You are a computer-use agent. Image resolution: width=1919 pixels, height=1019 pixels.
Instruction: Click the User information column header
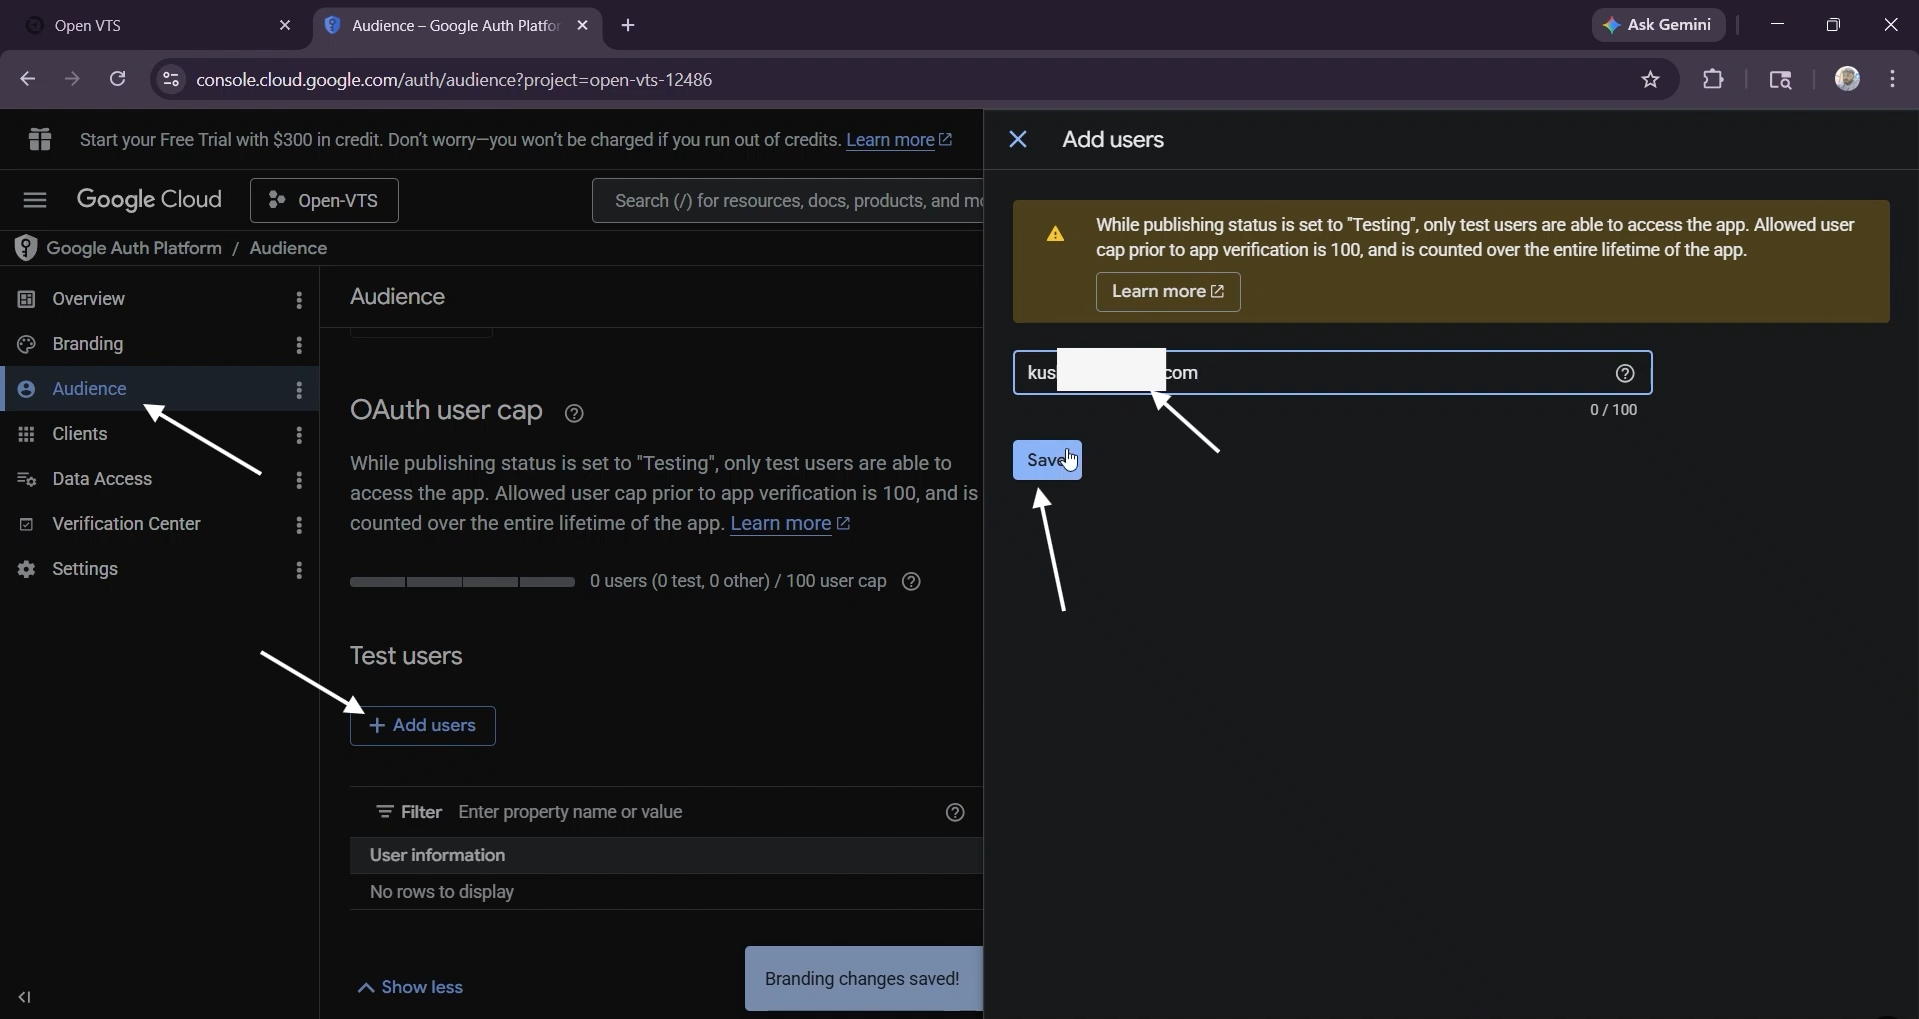(437, 856)
